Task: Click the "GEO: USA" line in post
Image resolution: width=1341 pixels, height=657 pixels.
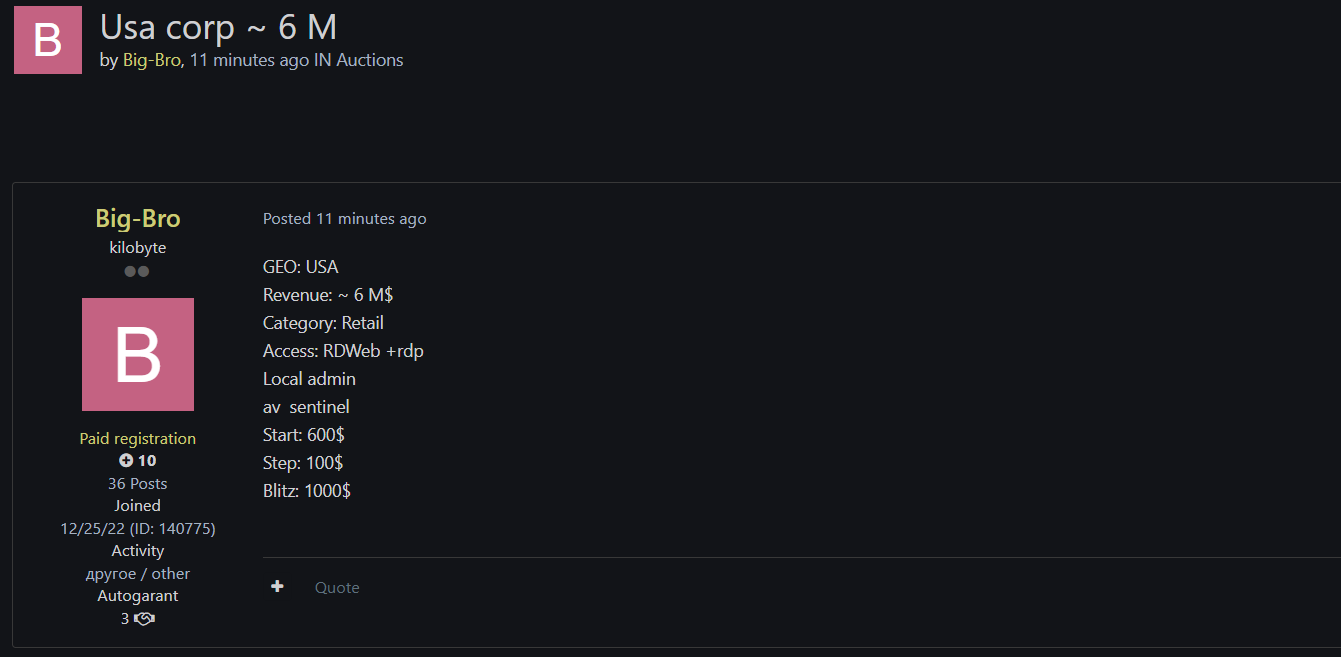Action: coord(301,267)
